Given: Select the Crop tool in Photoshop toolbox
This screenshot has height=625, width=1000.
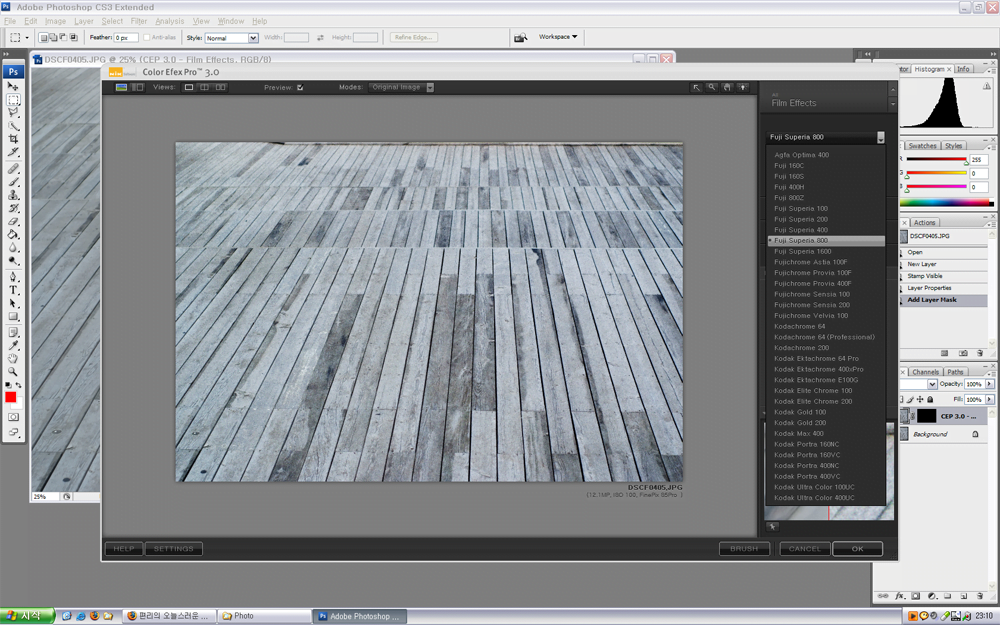Looking at the screenshot, I should click(x=14, y=140).
